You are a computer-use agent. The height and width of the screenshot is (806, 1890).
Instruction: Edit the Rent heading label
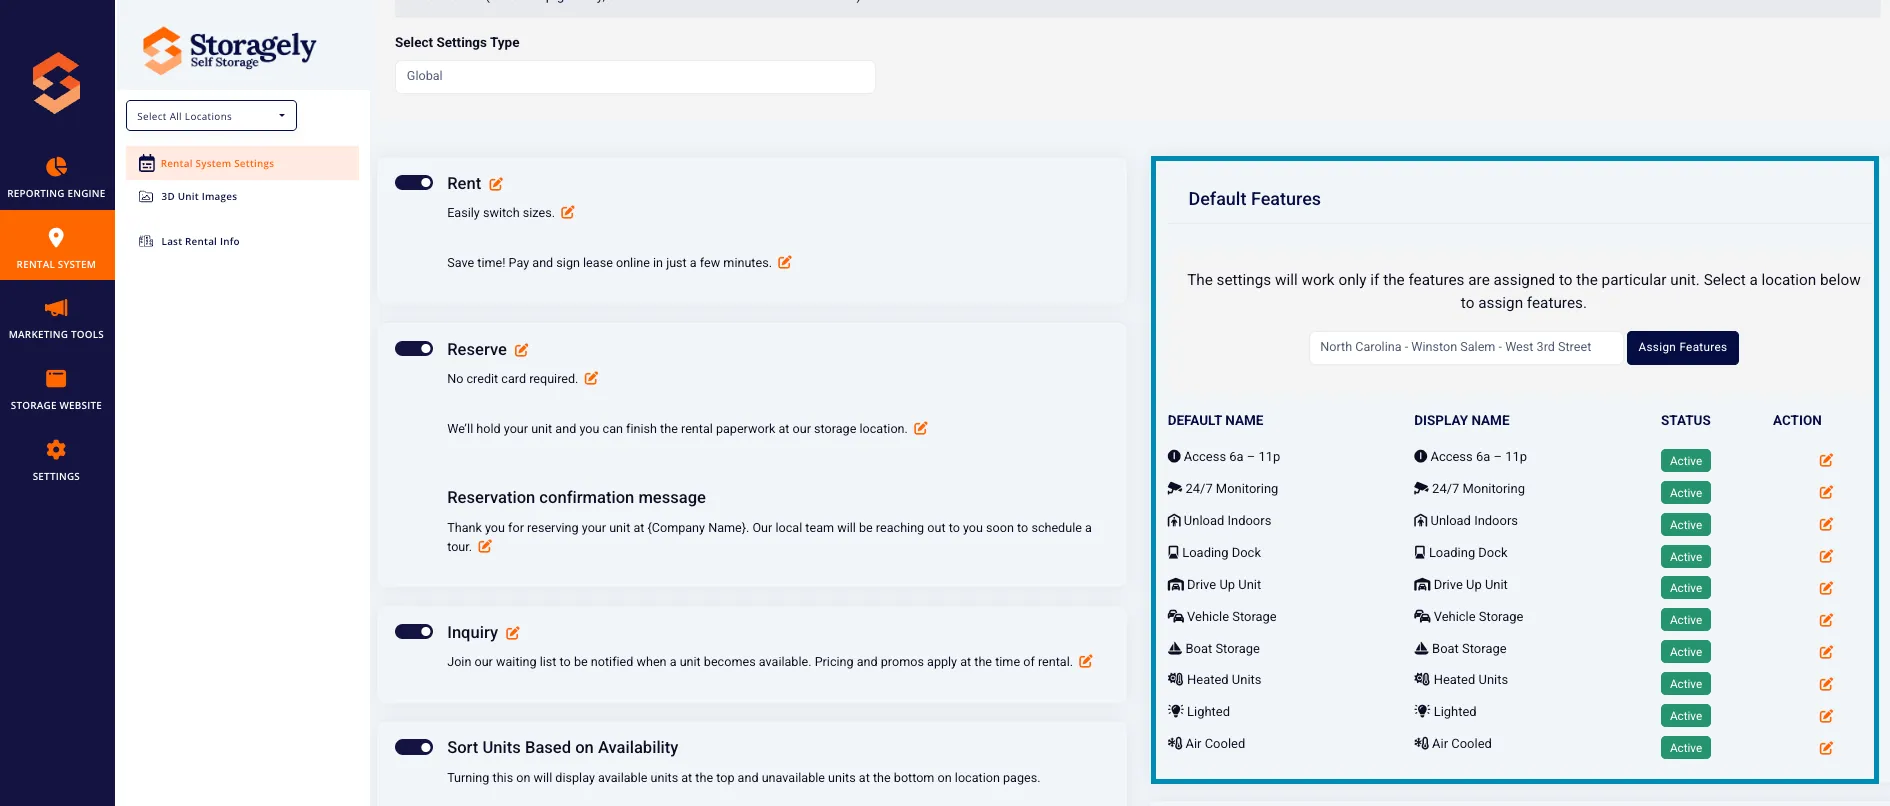pyautogui.click(x=496, y=184)
